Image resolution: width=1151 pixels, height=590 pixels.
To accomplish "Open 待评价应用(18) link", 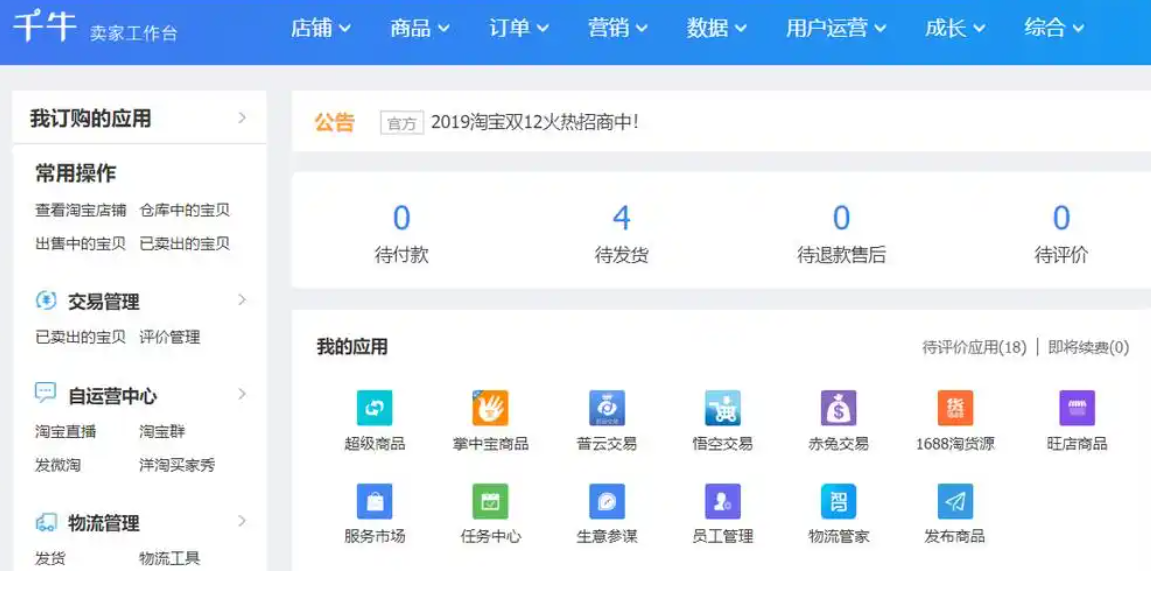I will 974,347.
